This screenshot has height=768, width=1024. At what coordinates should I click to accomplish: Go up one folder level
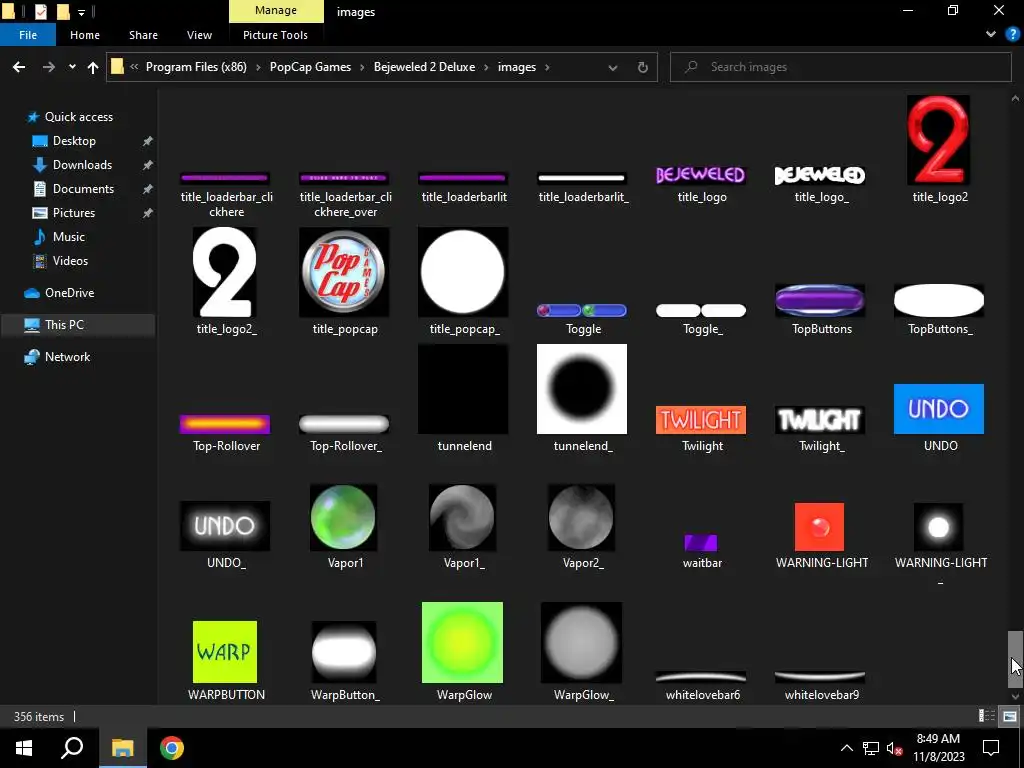tap(93, 67)
